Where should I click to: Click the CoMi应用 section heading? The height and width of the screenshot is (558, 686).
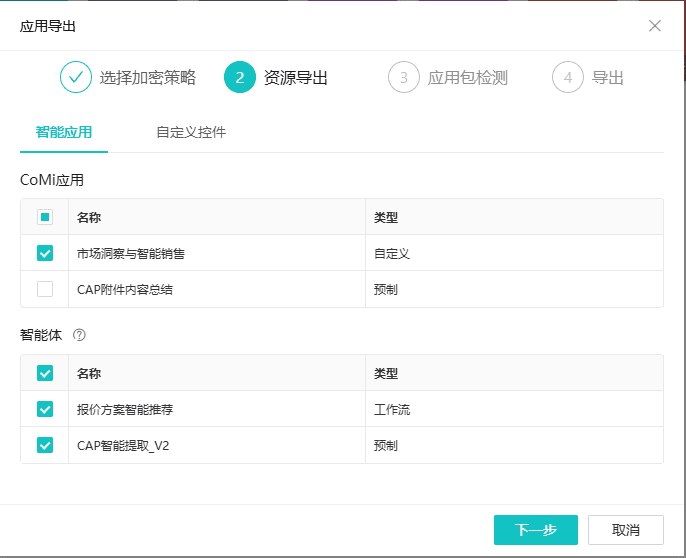(52, 180)
